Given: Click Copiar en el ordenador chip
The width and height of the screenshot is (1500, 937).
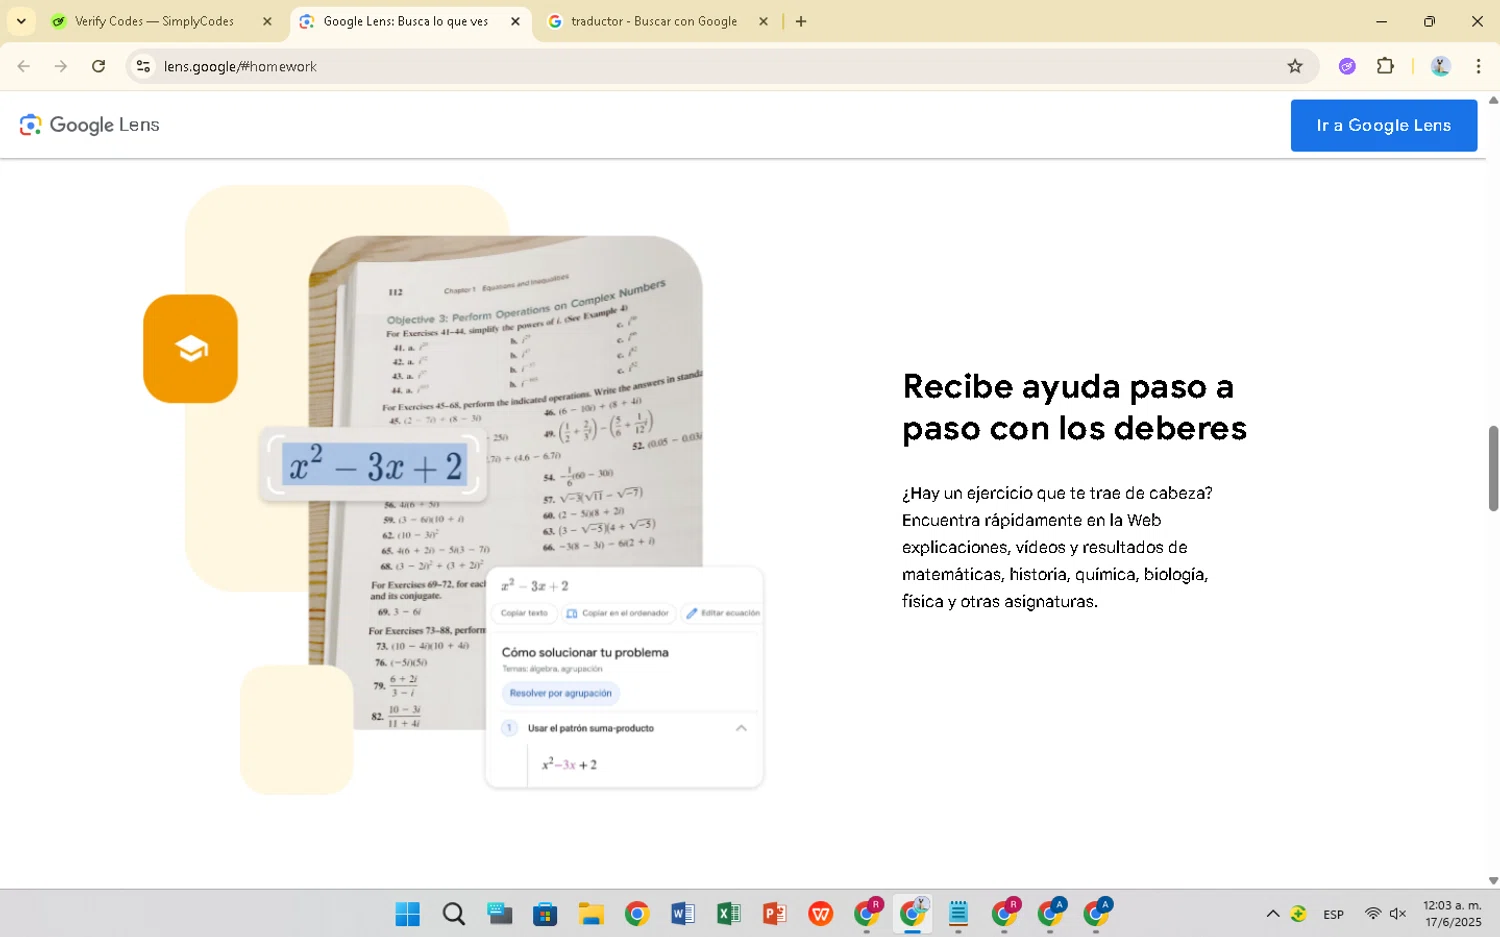Looking at the screenshot, I should coord(618,613).
